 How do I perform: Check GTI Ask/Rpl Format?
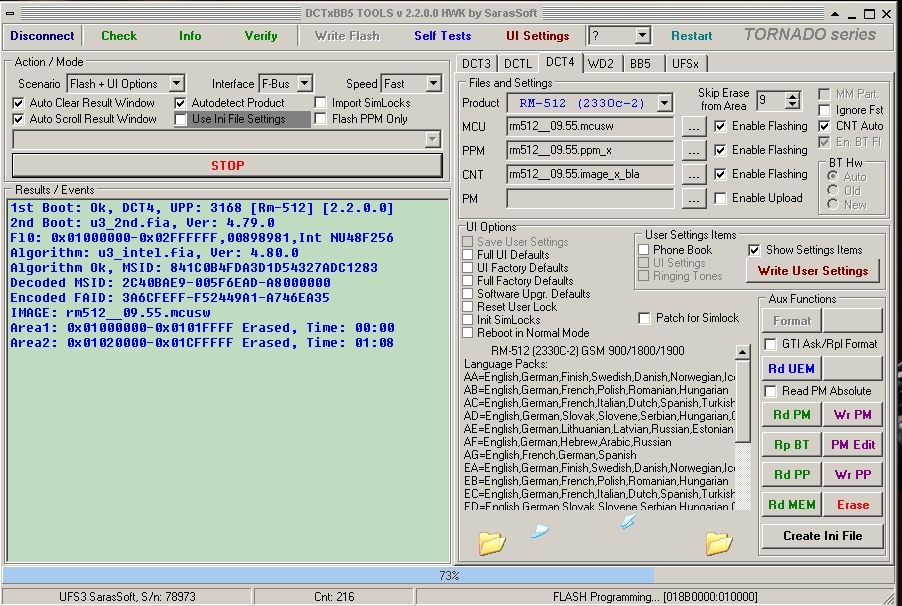(770, 344)
